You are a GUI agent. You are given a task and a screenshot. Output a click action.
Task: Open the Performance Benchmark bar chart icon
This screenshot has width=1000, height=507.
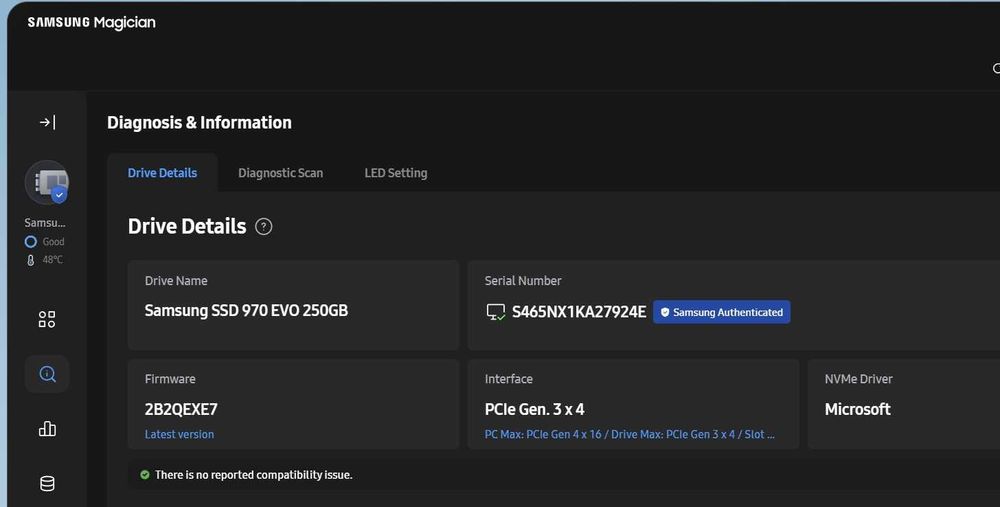(x=47, y=429)
